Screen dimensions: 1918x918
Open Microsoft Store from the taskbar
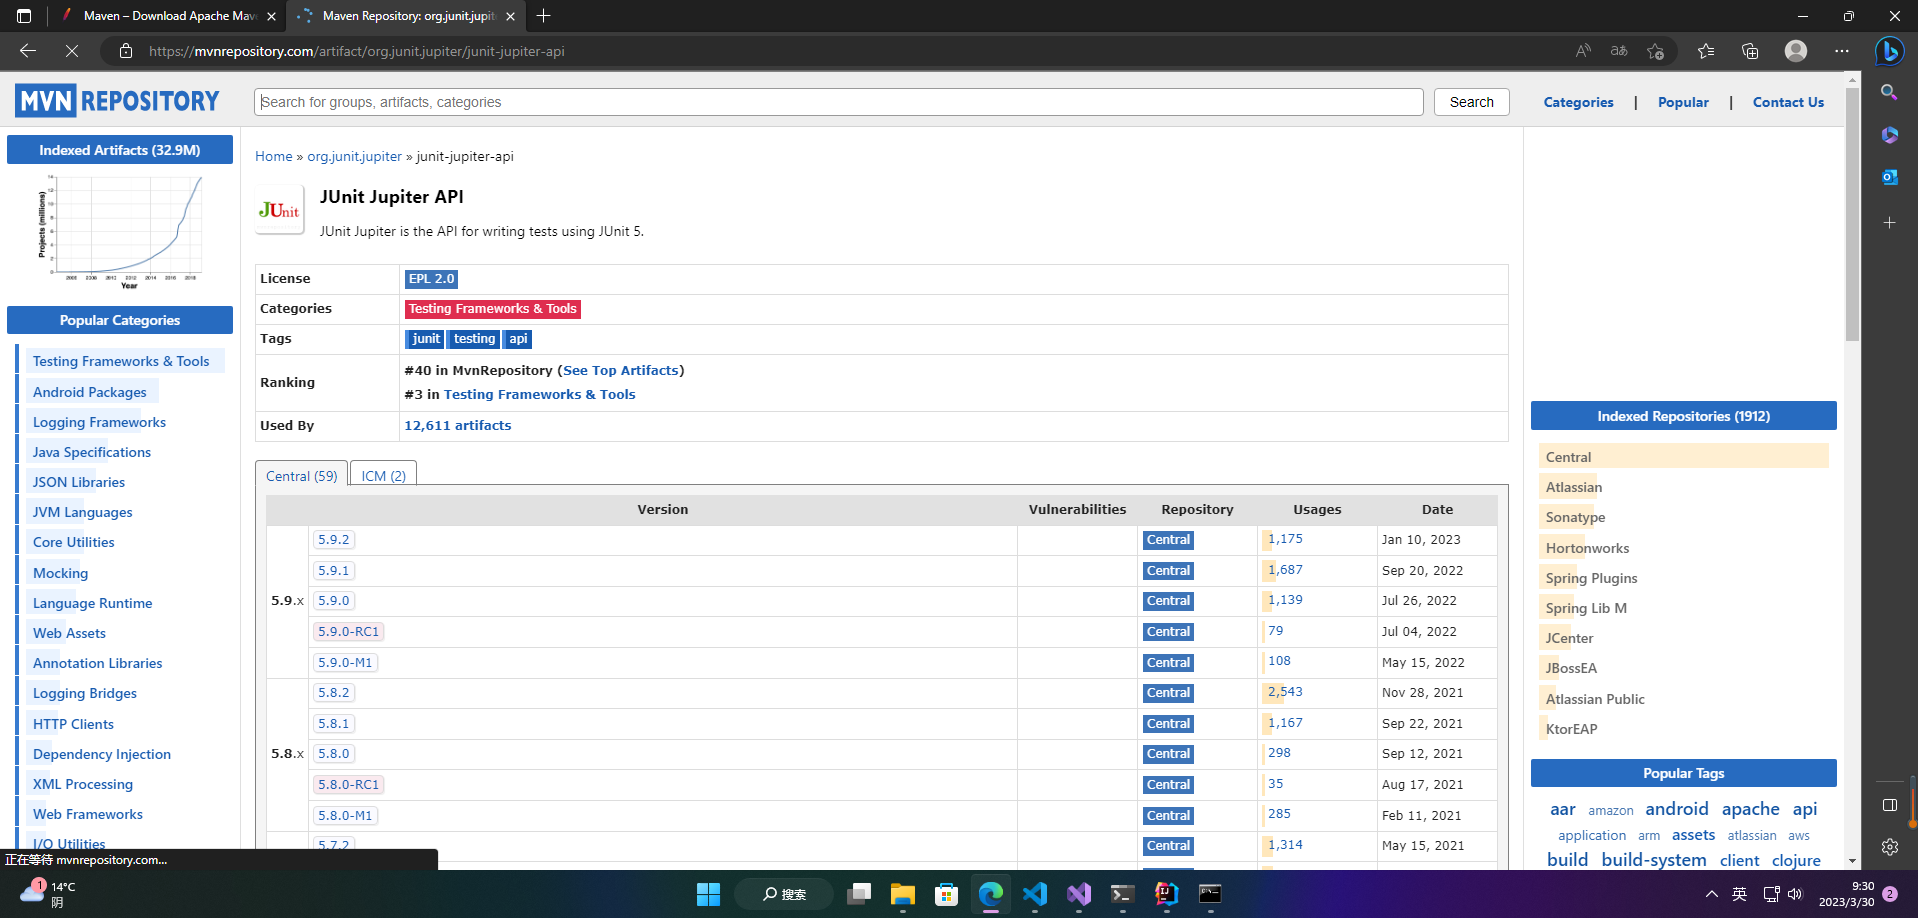coord(947,894)
